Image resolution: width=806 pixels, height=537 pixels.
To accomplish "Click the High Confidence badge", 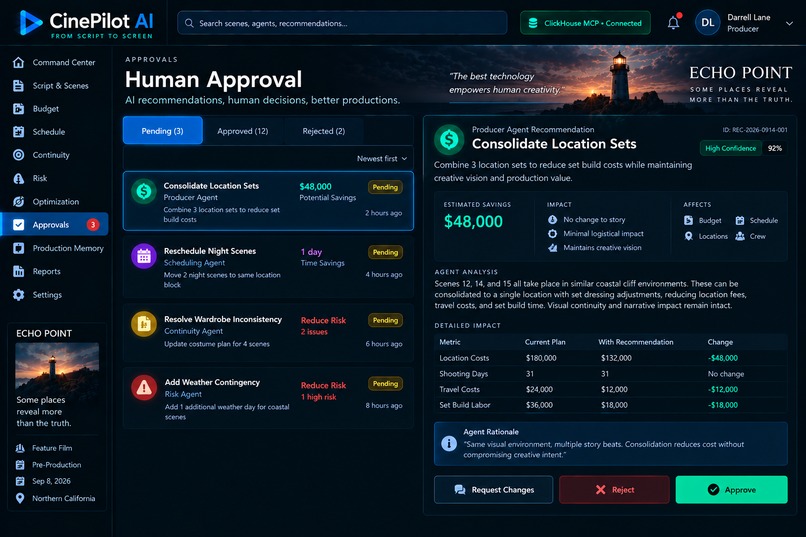I will (730, 148).
